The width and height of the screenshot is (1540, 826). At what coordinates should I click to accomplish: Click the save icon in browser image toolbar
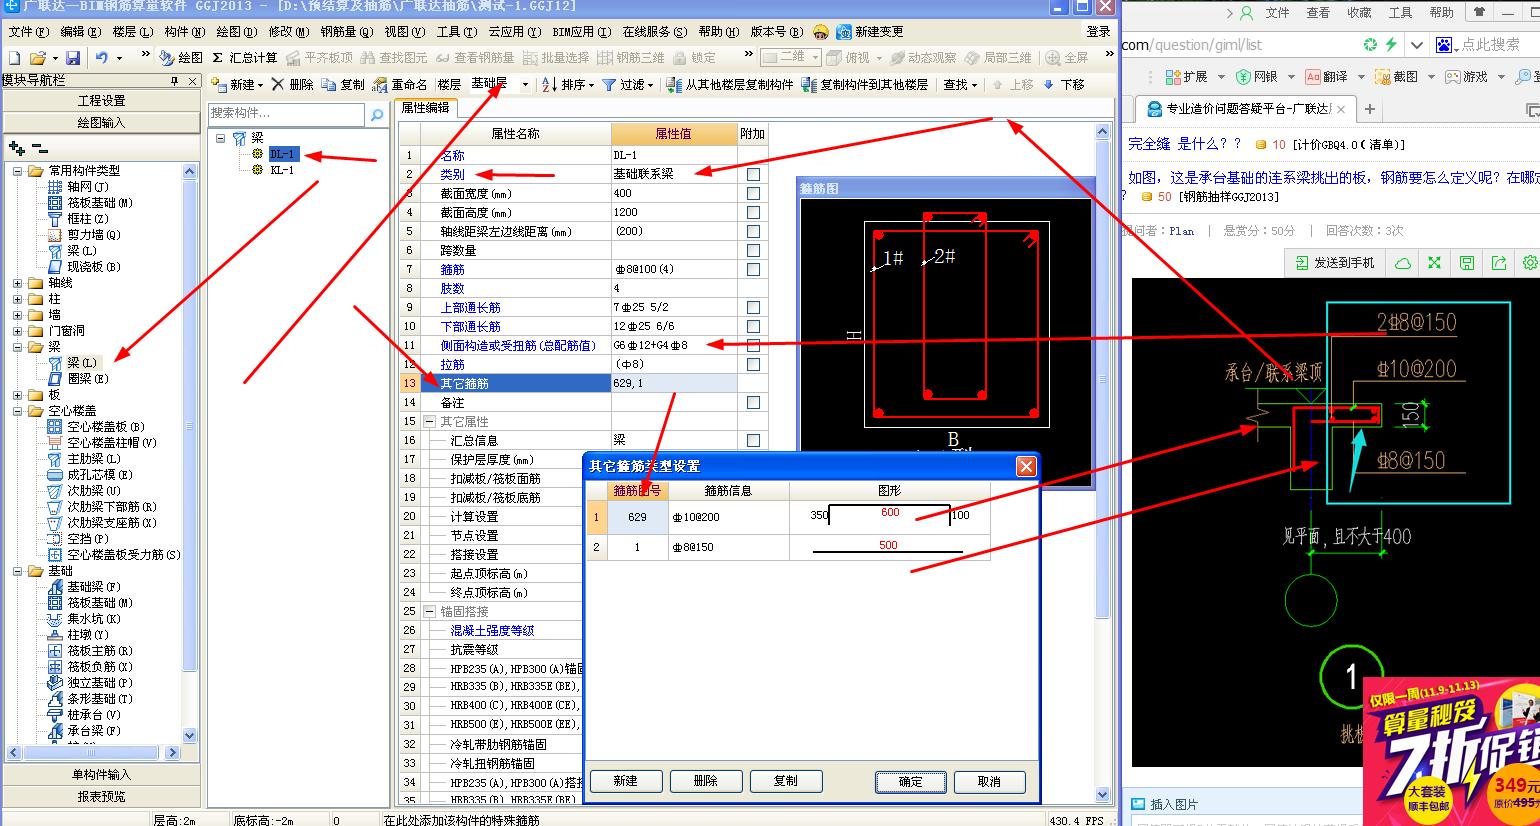click(x=1466, y=263)
